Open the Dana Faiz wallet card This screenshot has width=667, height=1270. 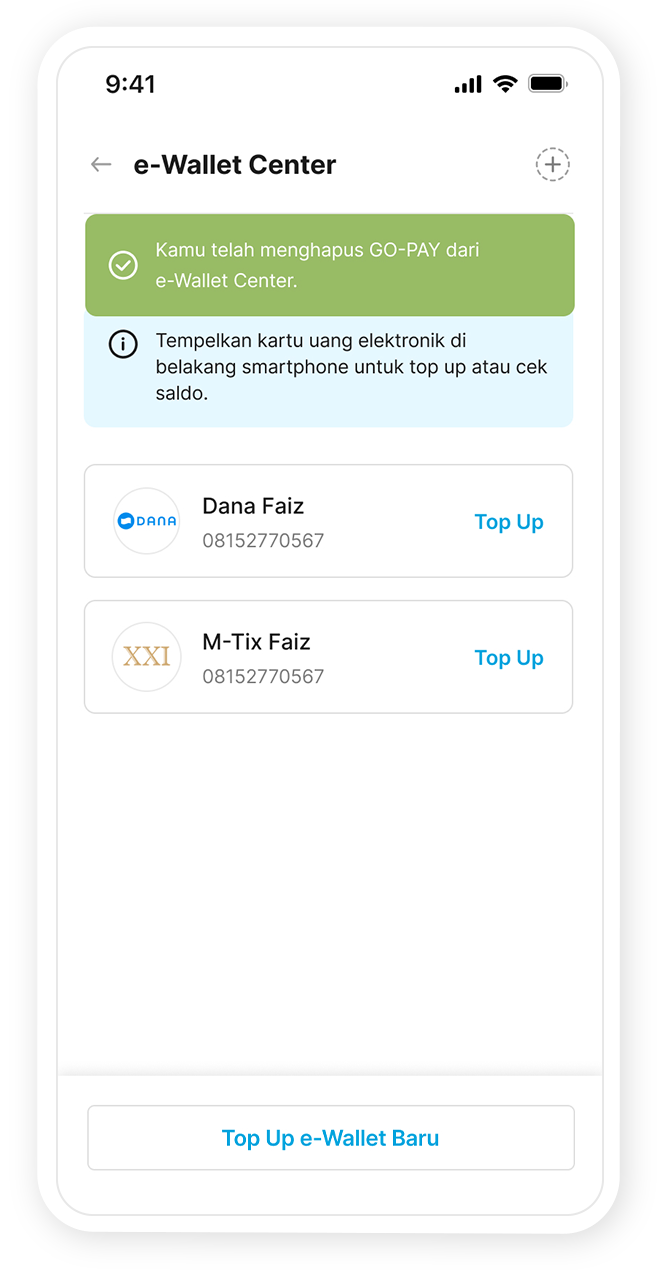[x=330, y=521]
